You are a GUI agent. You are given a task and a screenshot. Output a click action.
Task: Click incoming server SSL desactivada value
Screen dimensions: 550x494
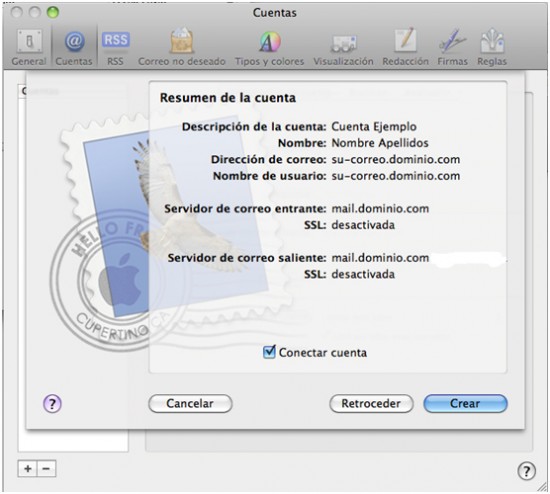tap(363, 225)
